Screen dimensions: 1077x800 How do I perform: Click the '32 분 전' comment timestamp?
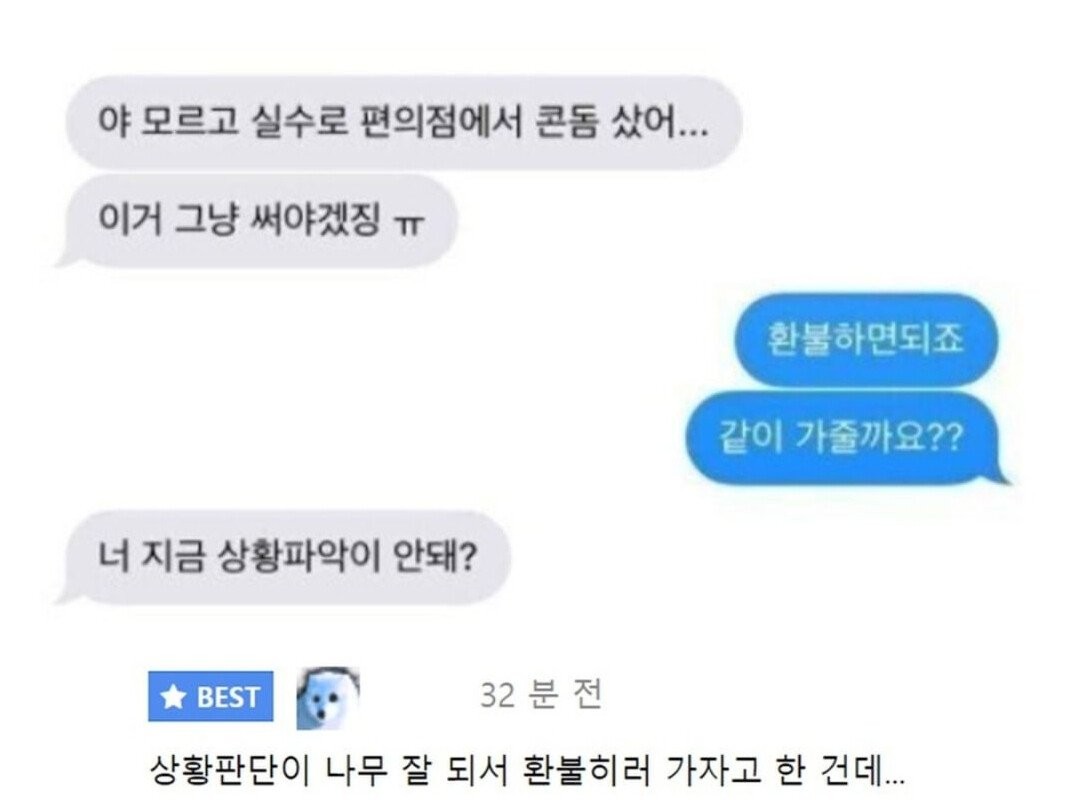pyautogui.click(x=541, y=694)
